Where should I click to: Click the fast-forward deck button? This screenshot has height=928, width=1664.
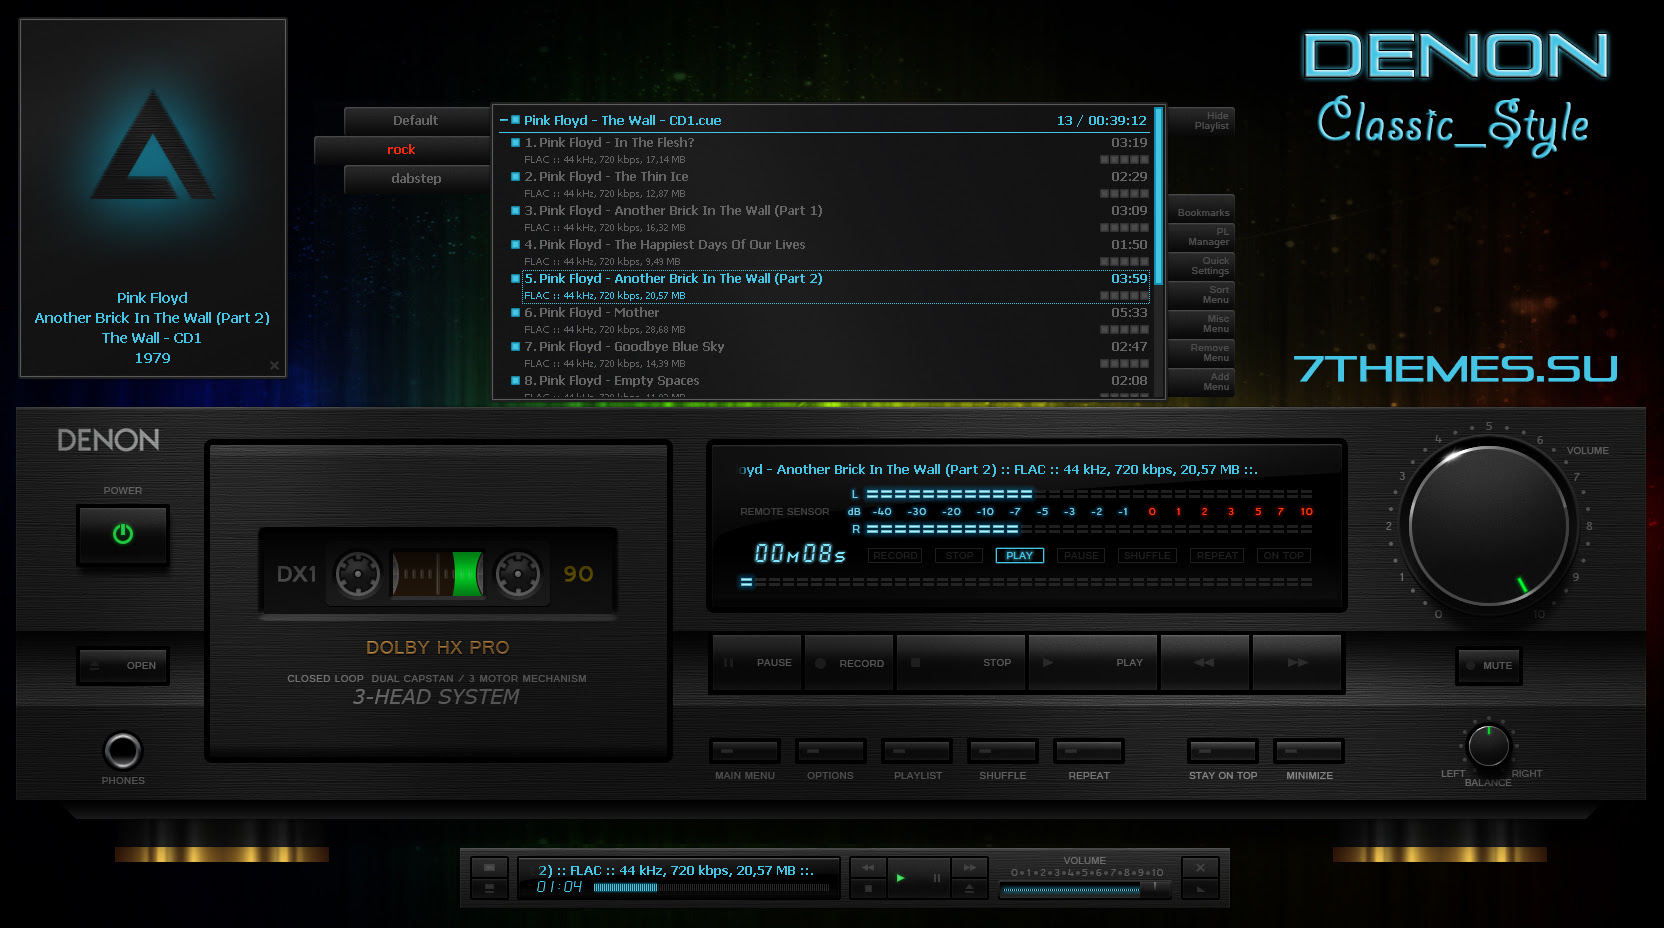coord(1297,663)
